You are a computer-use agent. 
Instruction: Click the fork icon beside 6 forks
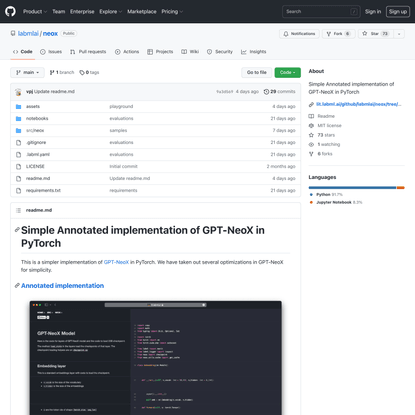311,154
